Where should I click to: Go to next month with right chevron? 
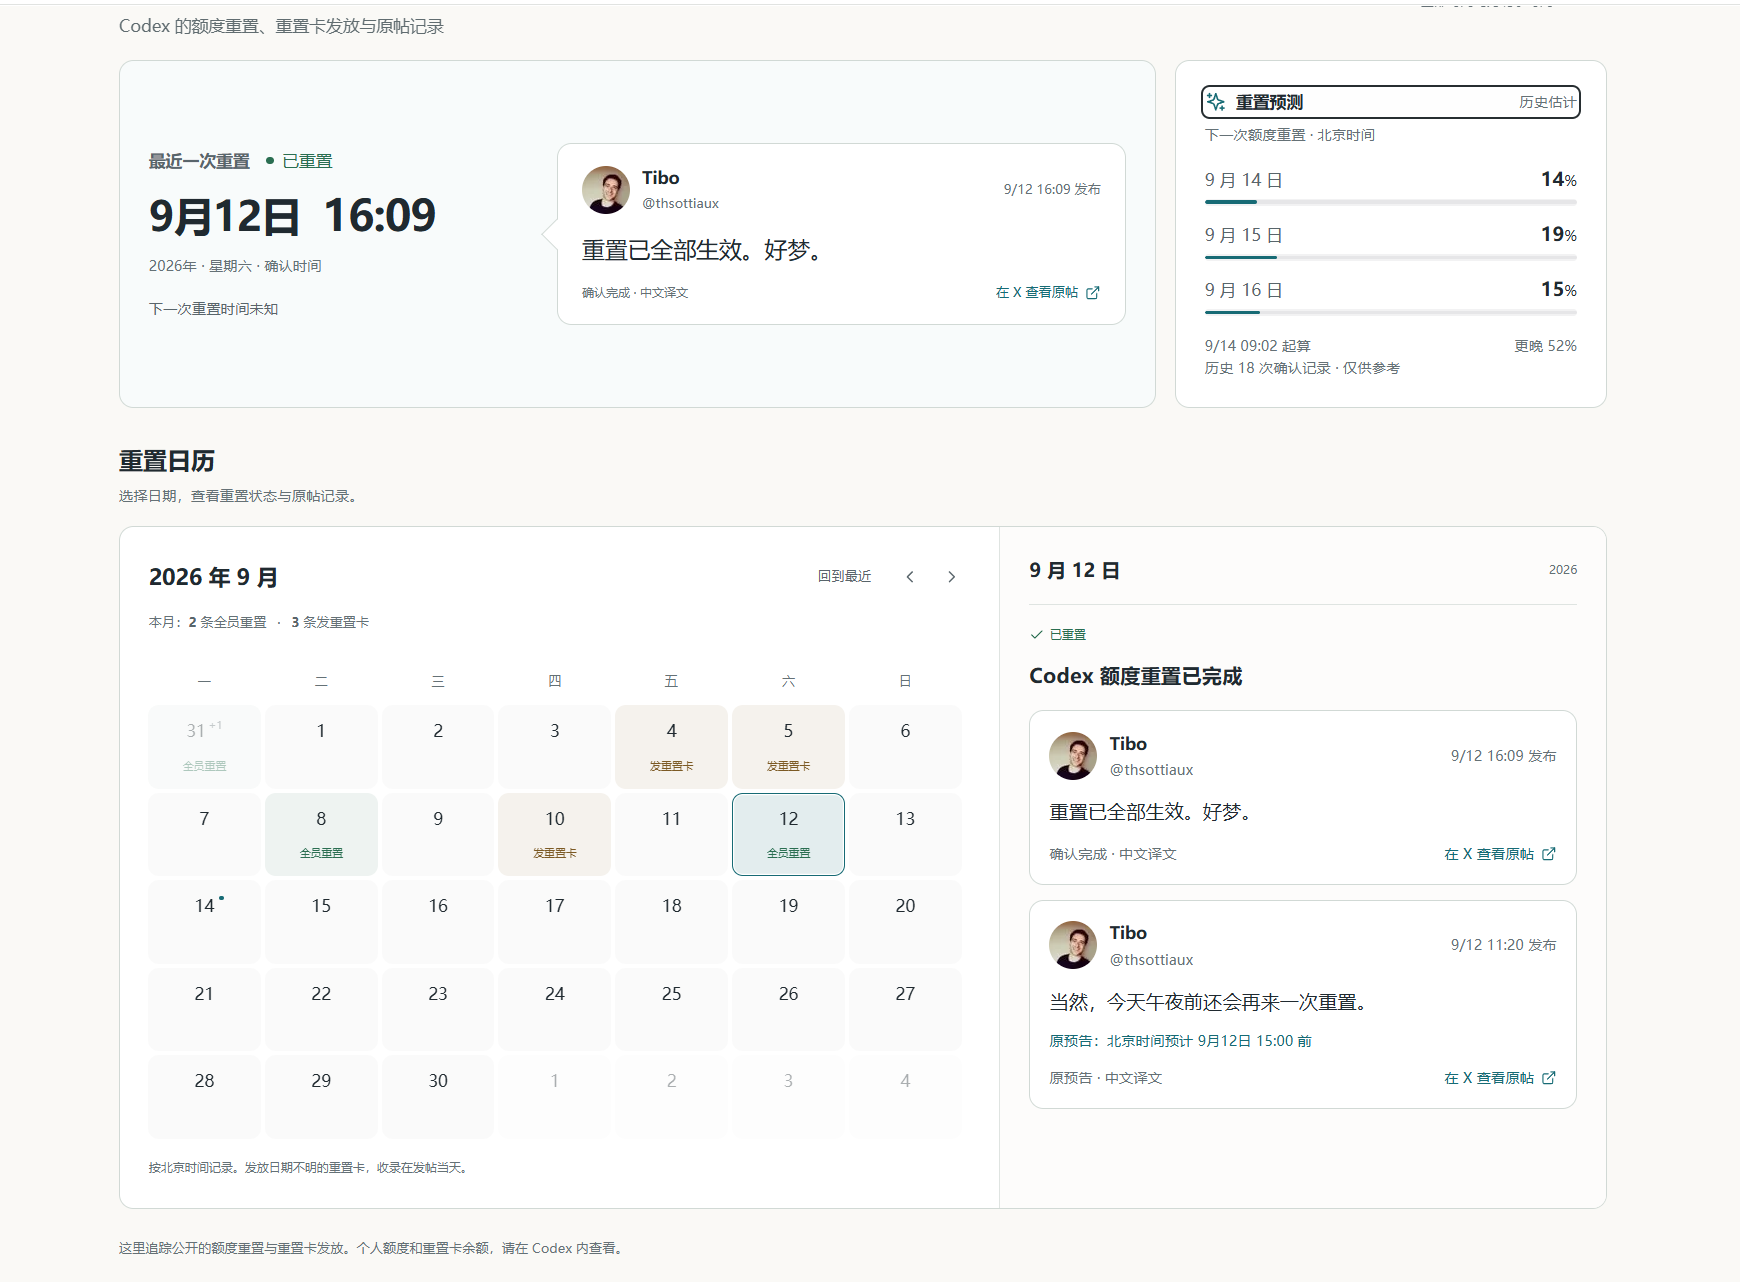(951, 577)
